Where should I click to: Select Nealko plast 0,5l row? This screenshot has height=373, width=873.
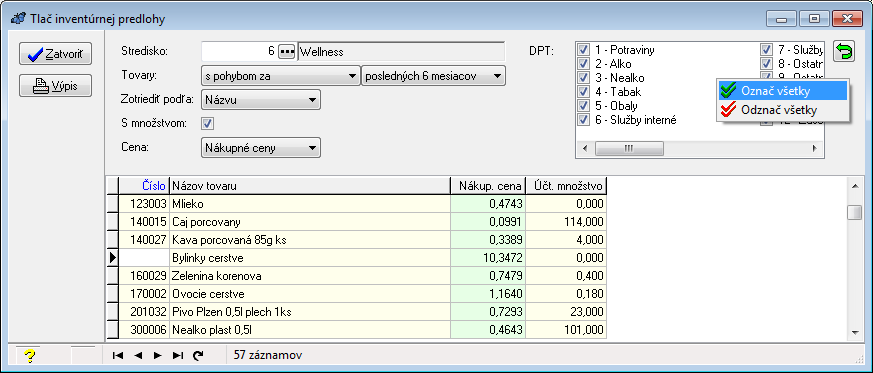tap(356, 330)
